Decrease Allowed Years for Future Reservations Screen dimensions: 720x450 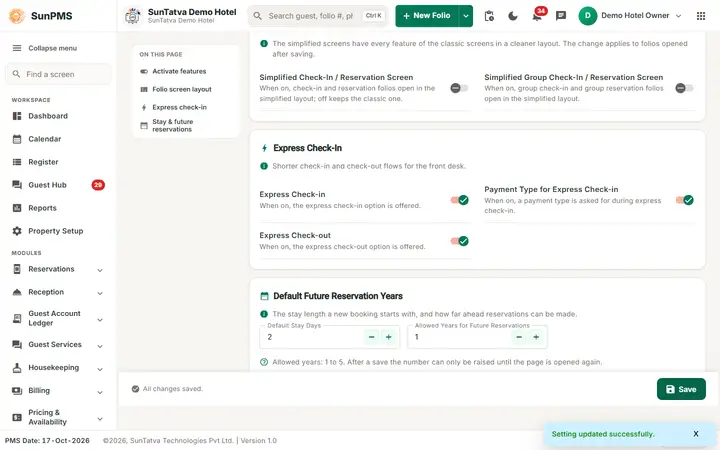(x=519, y=337)
